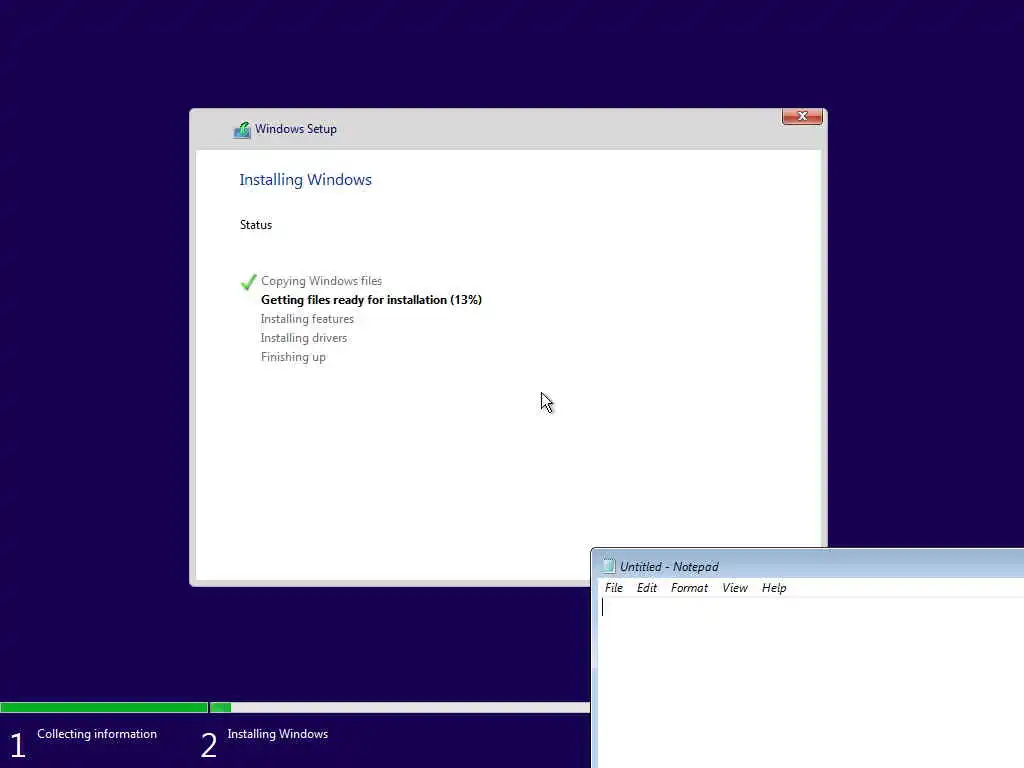1024x768 pixels.
Task: Click 'Finishing up' status line
Action: pos(293,357)
